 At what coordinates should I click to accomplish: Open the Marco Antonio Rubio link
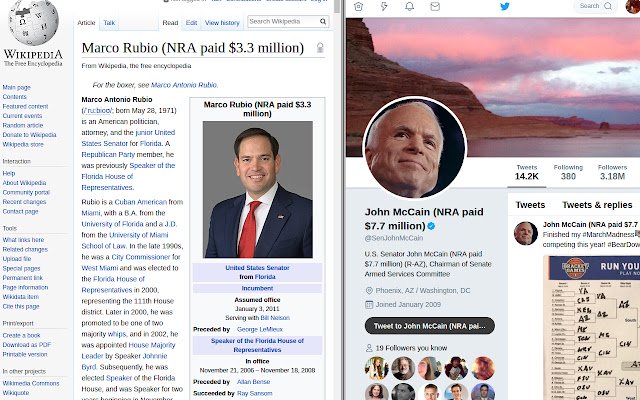(184, 85)
